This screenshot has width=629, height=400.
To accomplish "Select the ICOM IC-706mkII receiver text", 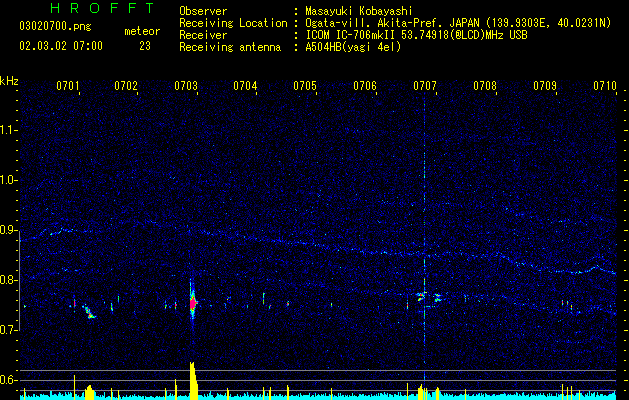I will (416, 35).
